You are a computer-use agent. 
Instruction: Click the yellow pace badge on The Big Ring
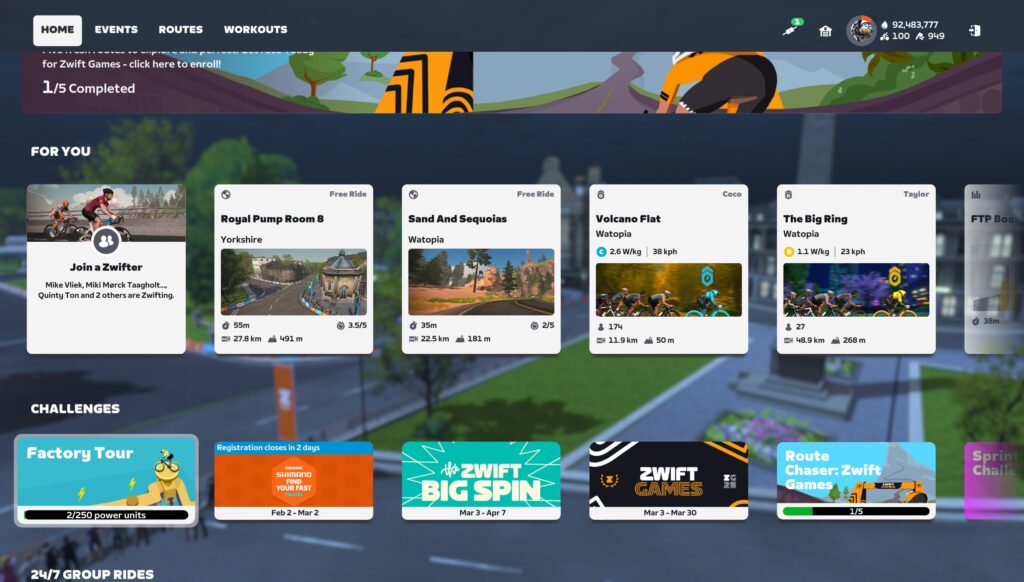pyautogui.click(x=789, y=252)
